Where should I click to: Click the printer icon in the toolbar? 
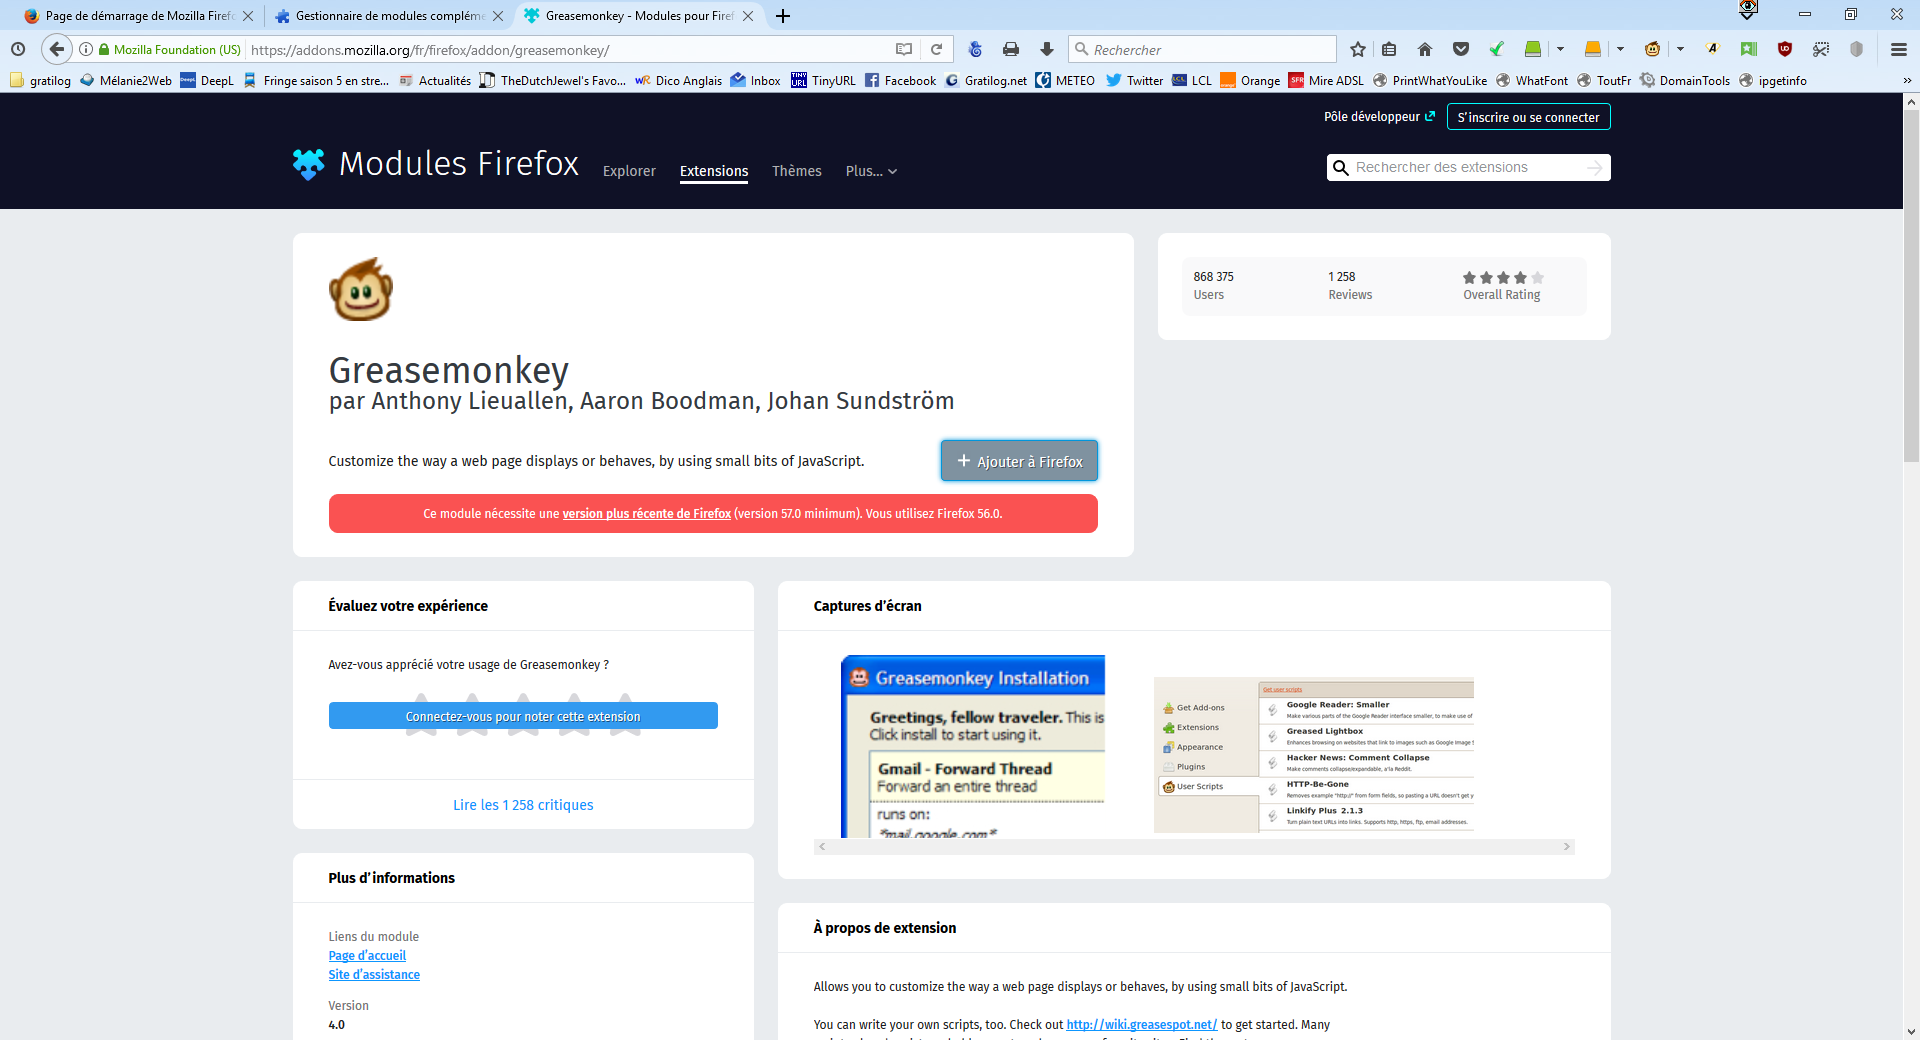tap(1011, 49)
